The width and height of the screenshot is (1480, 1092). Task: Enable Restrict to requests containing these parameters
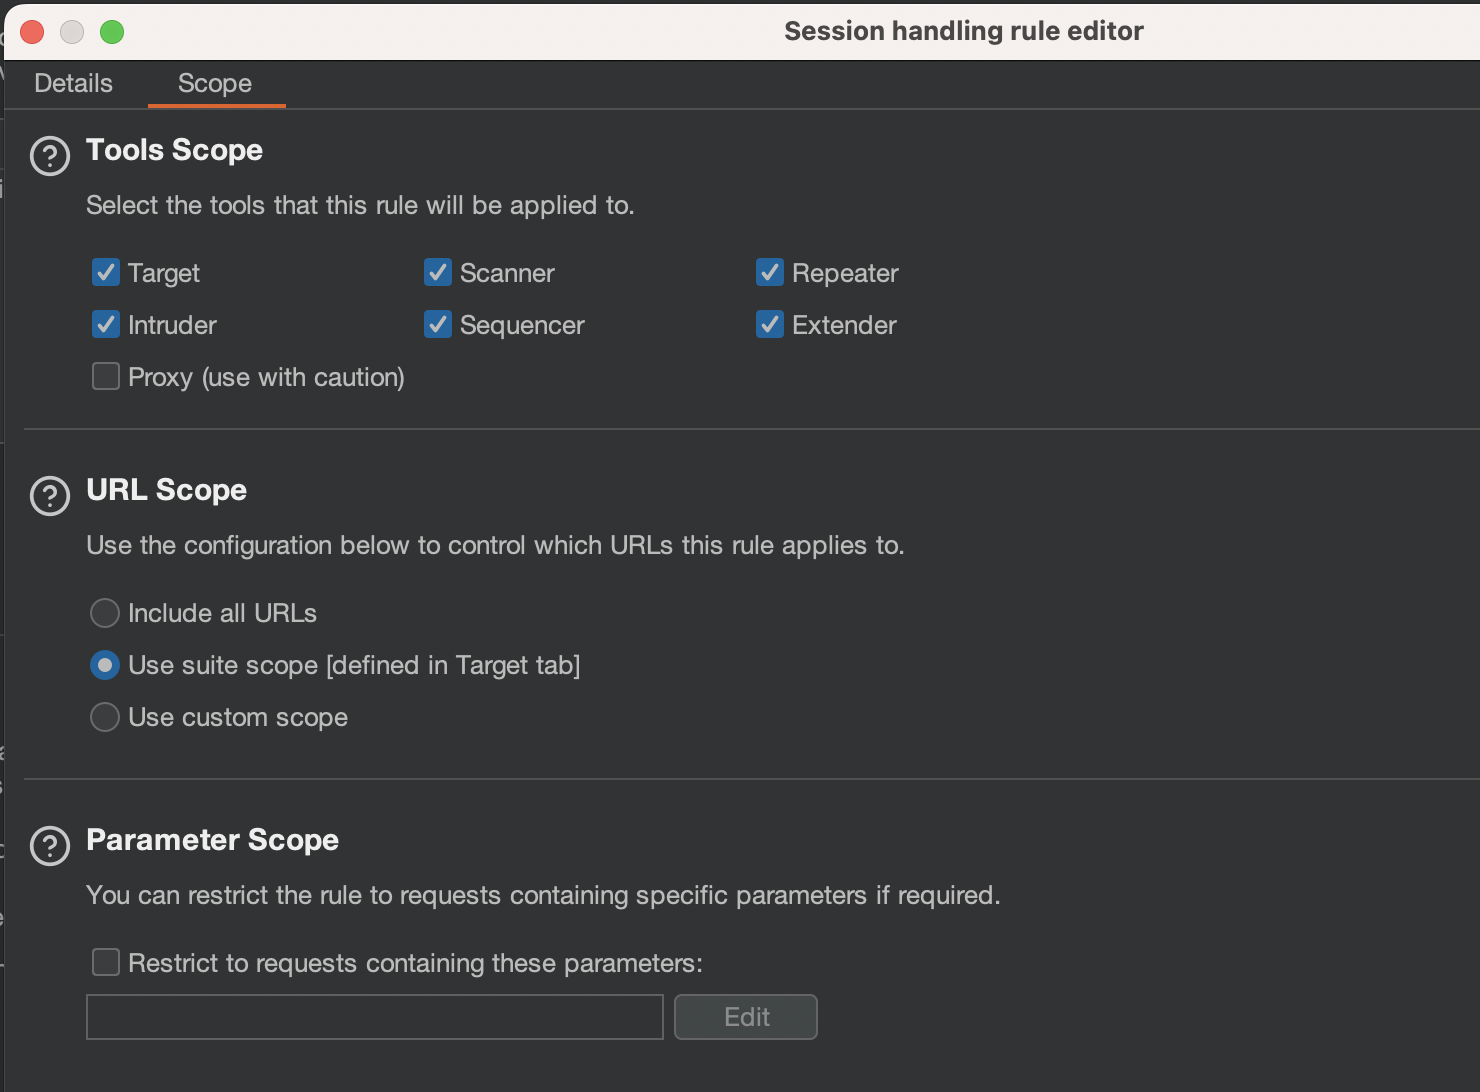tap(106, 962)
